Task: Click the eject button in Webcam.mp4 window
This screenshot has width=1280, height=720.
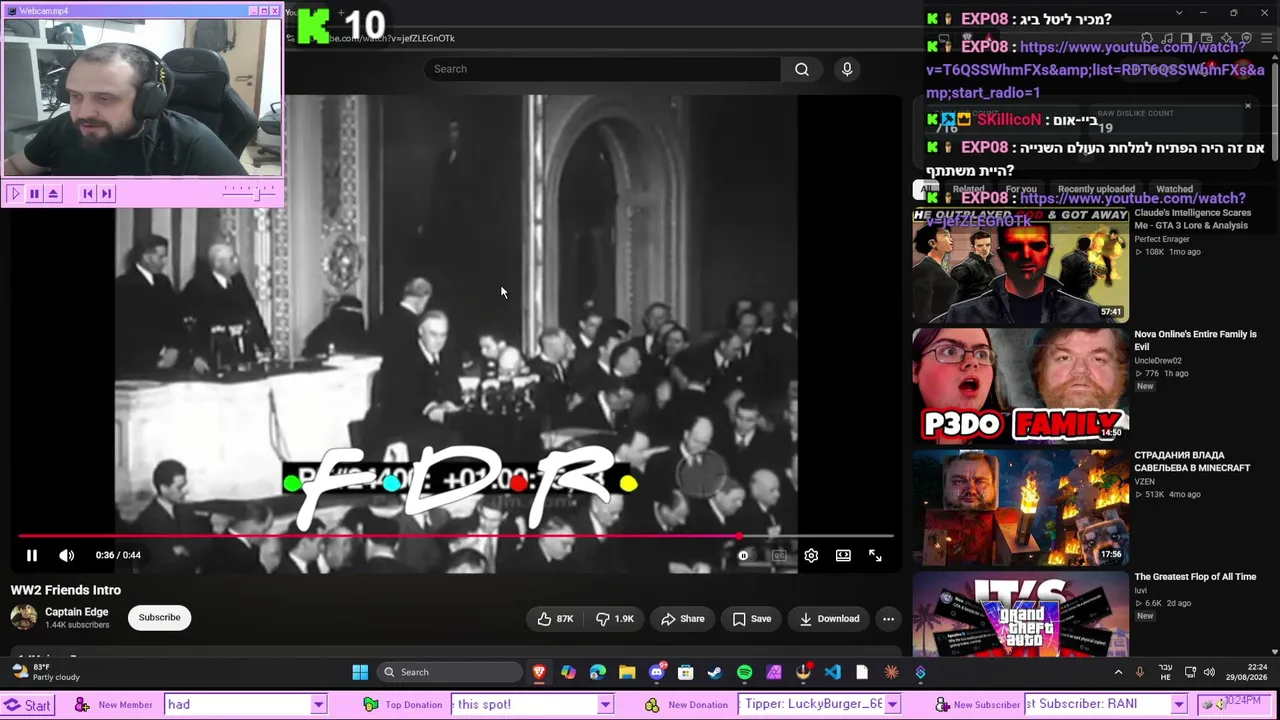Action: [x=53, y=194]
